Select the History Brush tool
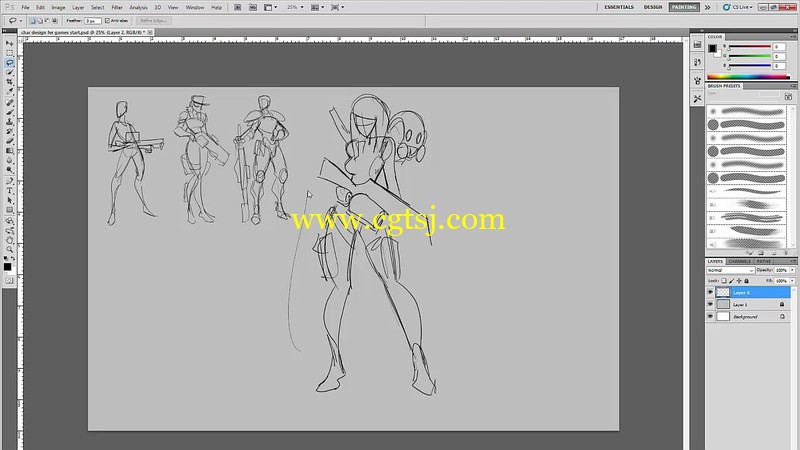800x450 pixels. click(x=10, y=132)
